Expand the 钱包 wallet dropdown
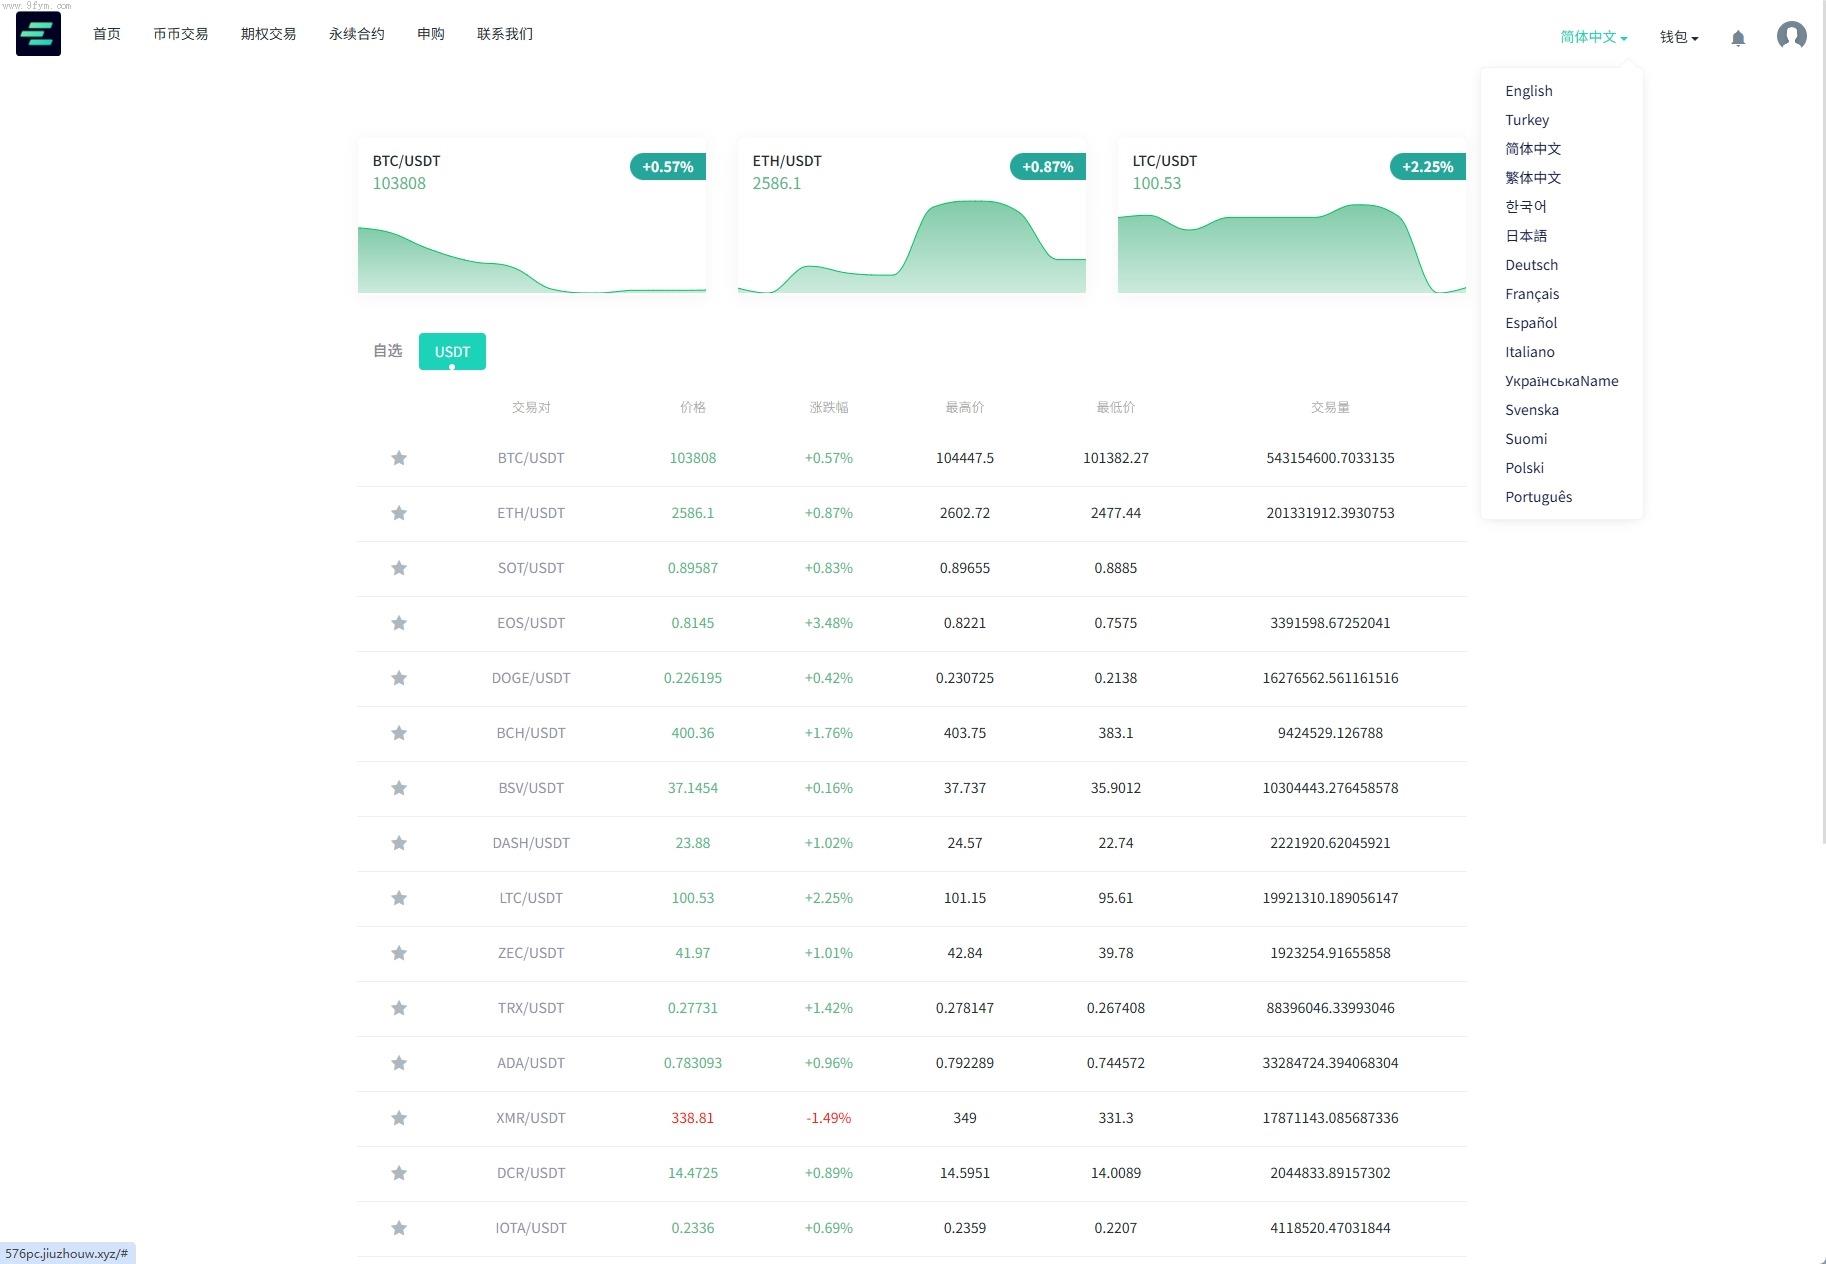The width and height of the screenshot is (1826, 1264). pos(1678,37)
